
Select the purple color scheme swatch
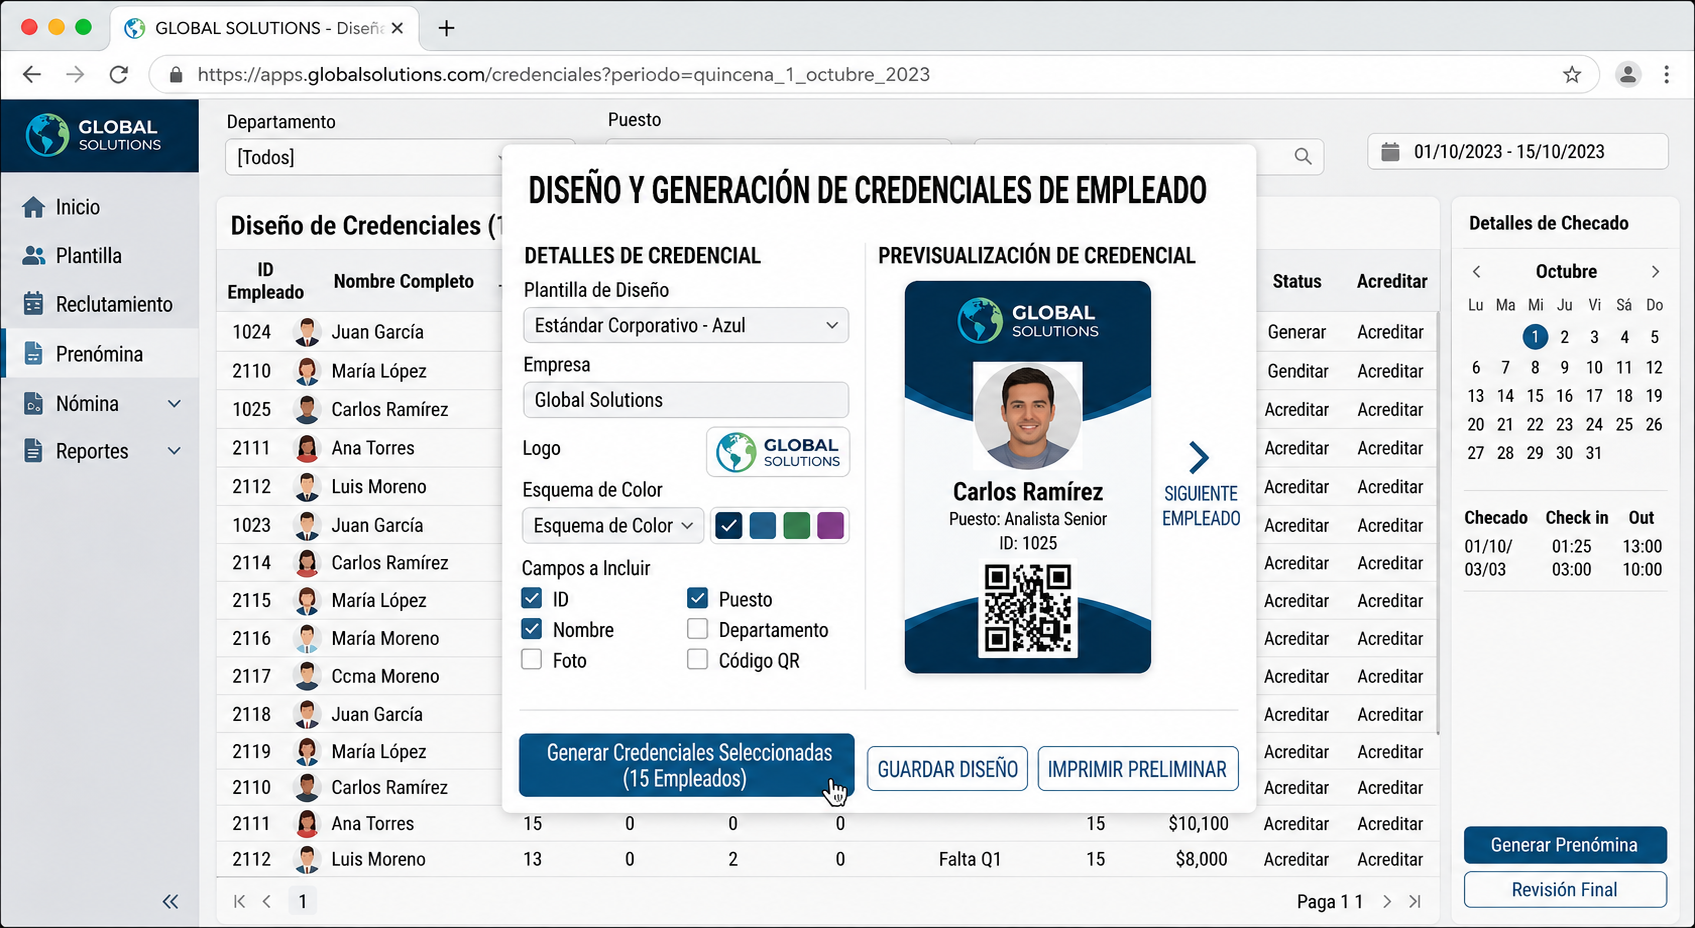831,525
